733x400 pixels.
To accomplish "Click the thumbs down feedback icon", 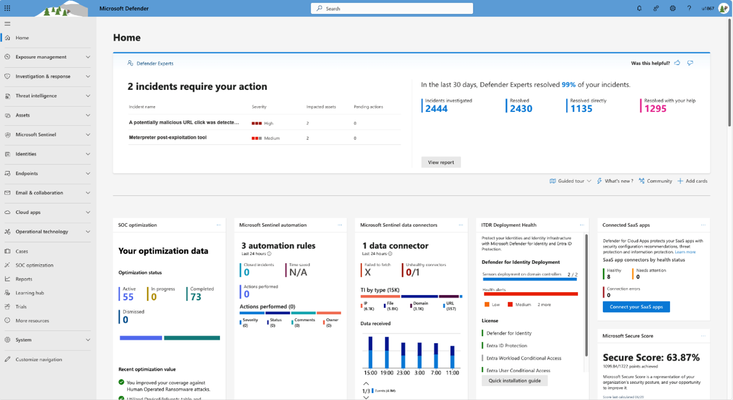I will tap(690, 63).
